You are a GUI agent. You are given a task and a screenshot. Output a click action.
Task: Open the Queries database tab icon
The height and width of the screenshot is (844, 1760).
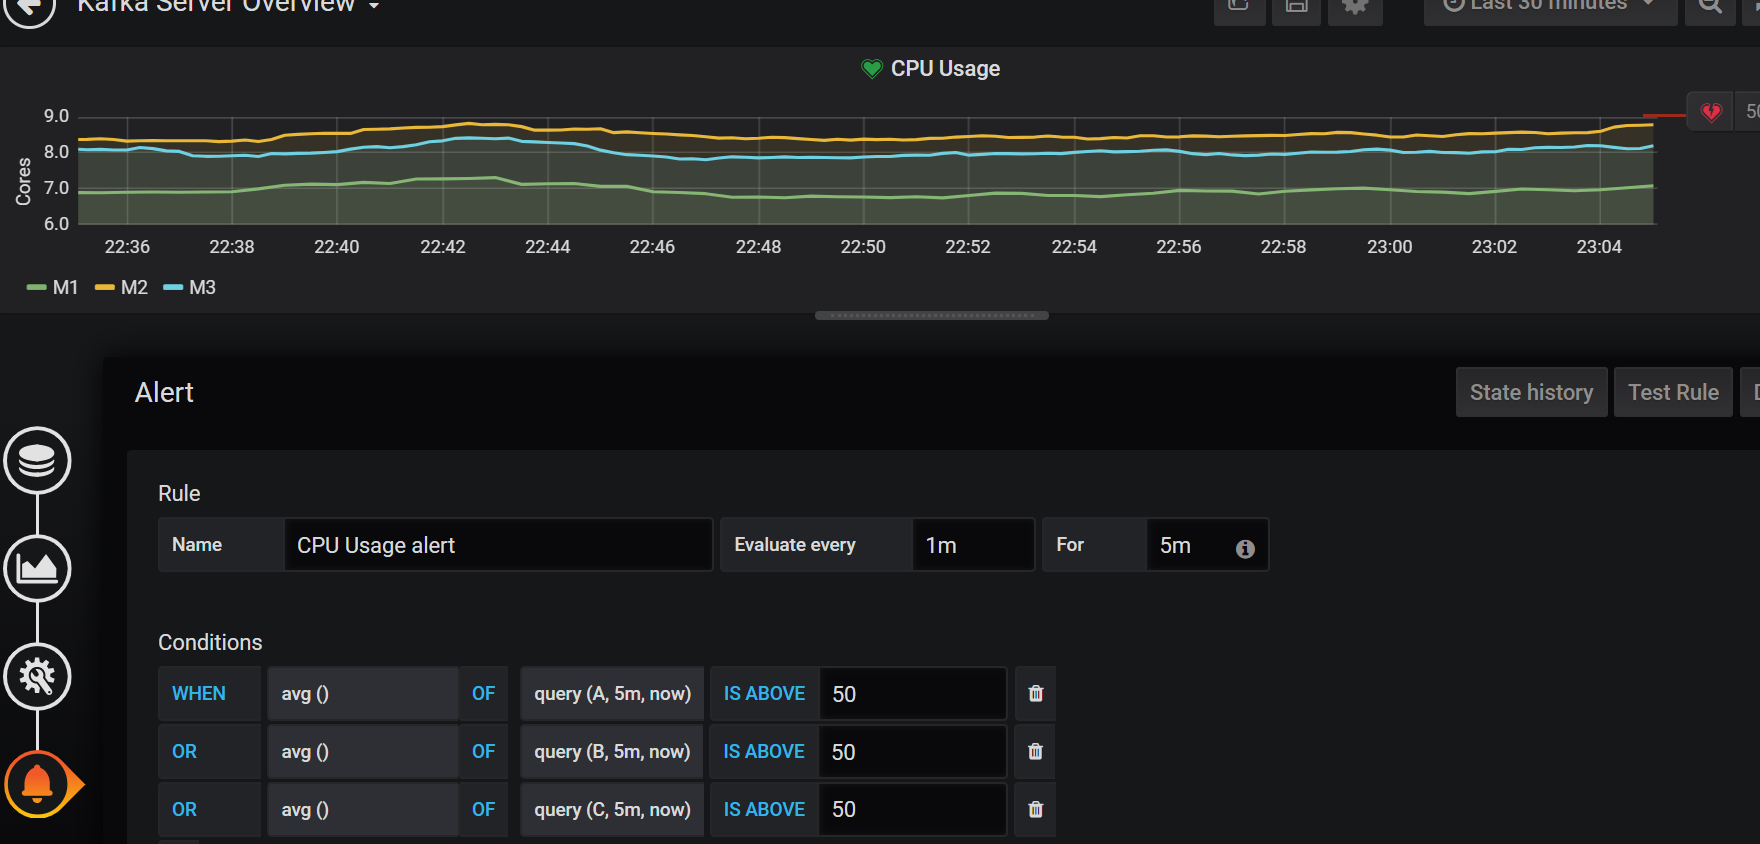[x=37, y=461]
